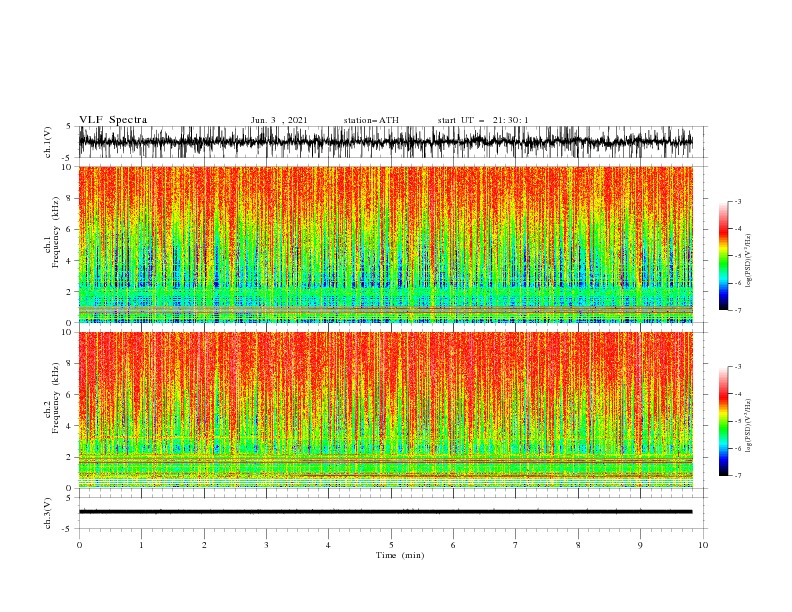This screenshot has height=612, width=792.
Task: Click the ch.2 colorbar 'log(PSD)(V²/Hz)' label
Action: coord(749,426)
